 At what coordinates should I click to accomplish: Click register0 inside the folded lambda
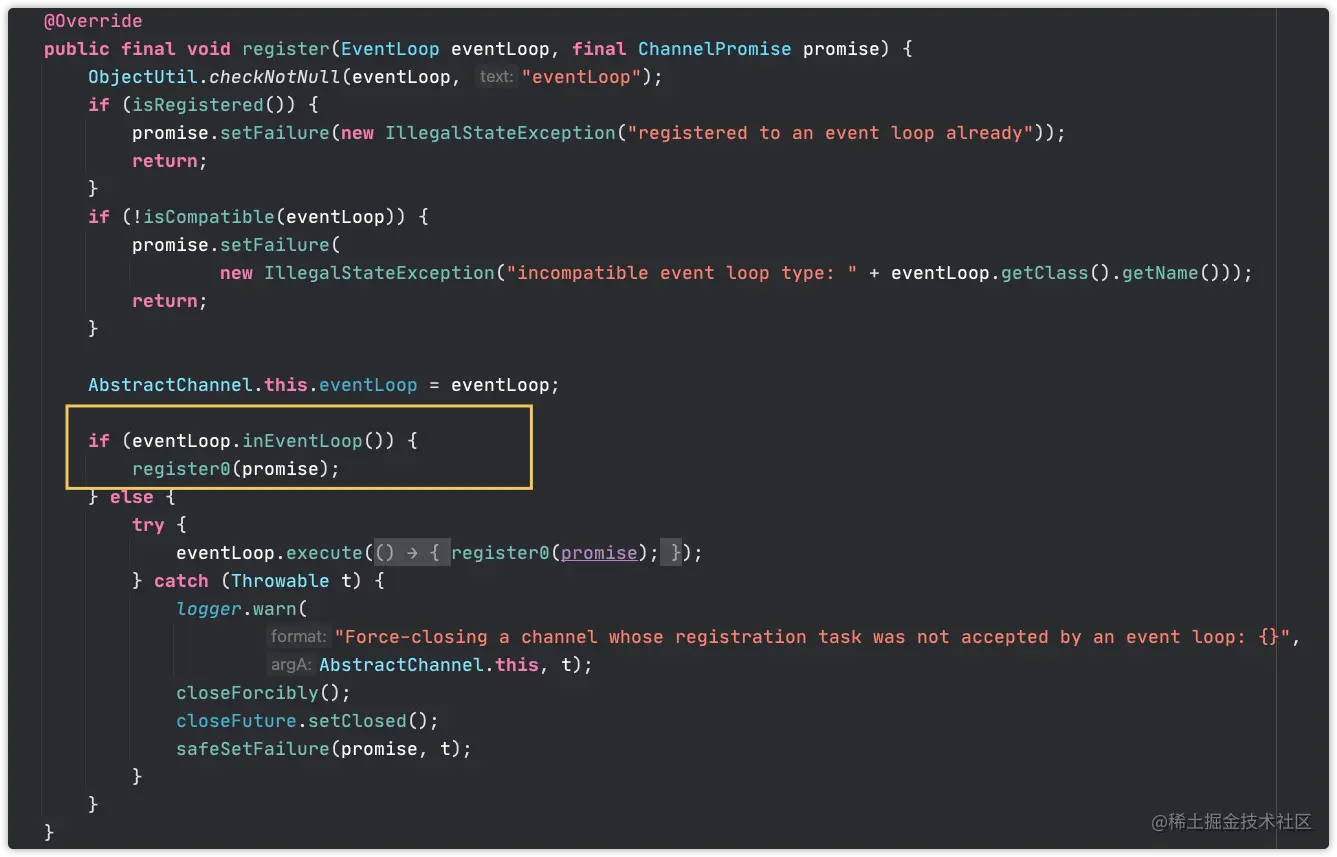(500, 553)
